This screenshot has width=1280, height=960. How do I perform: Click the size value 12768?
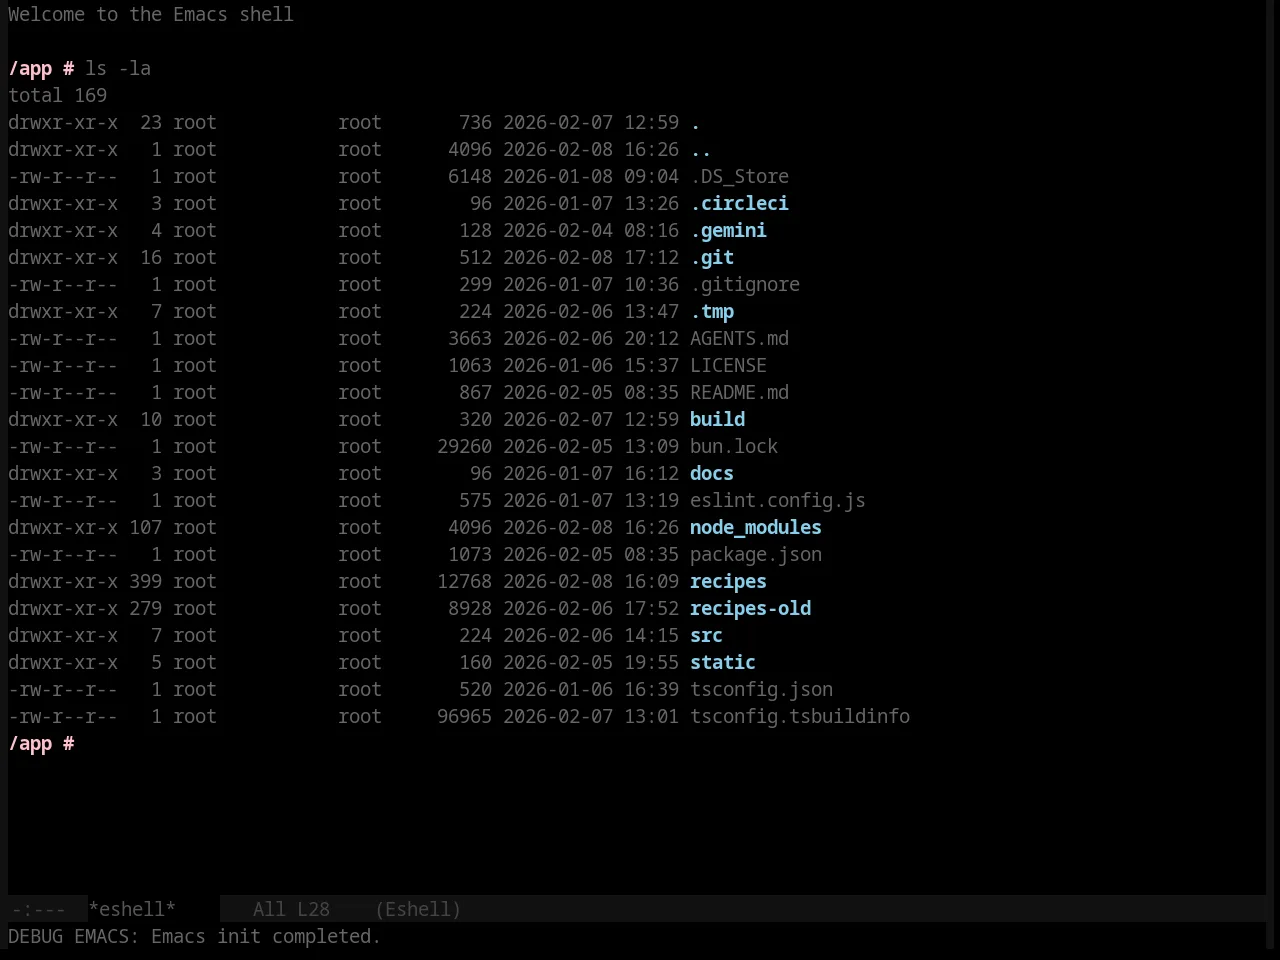[x=464, y=581]
